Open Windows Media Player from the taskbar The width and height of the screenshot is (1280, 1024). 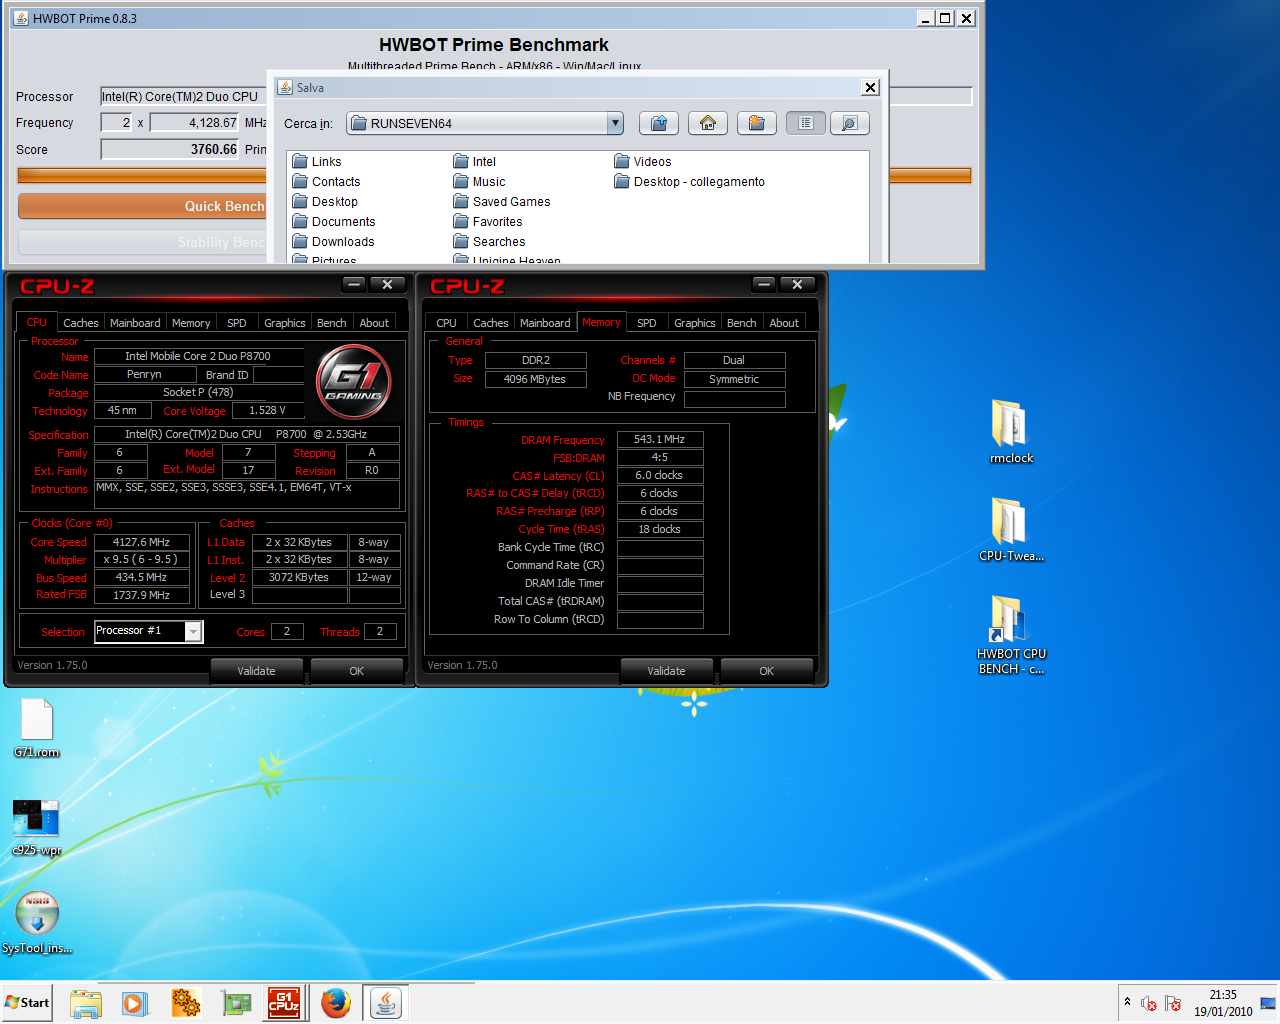coord(135,1003)
